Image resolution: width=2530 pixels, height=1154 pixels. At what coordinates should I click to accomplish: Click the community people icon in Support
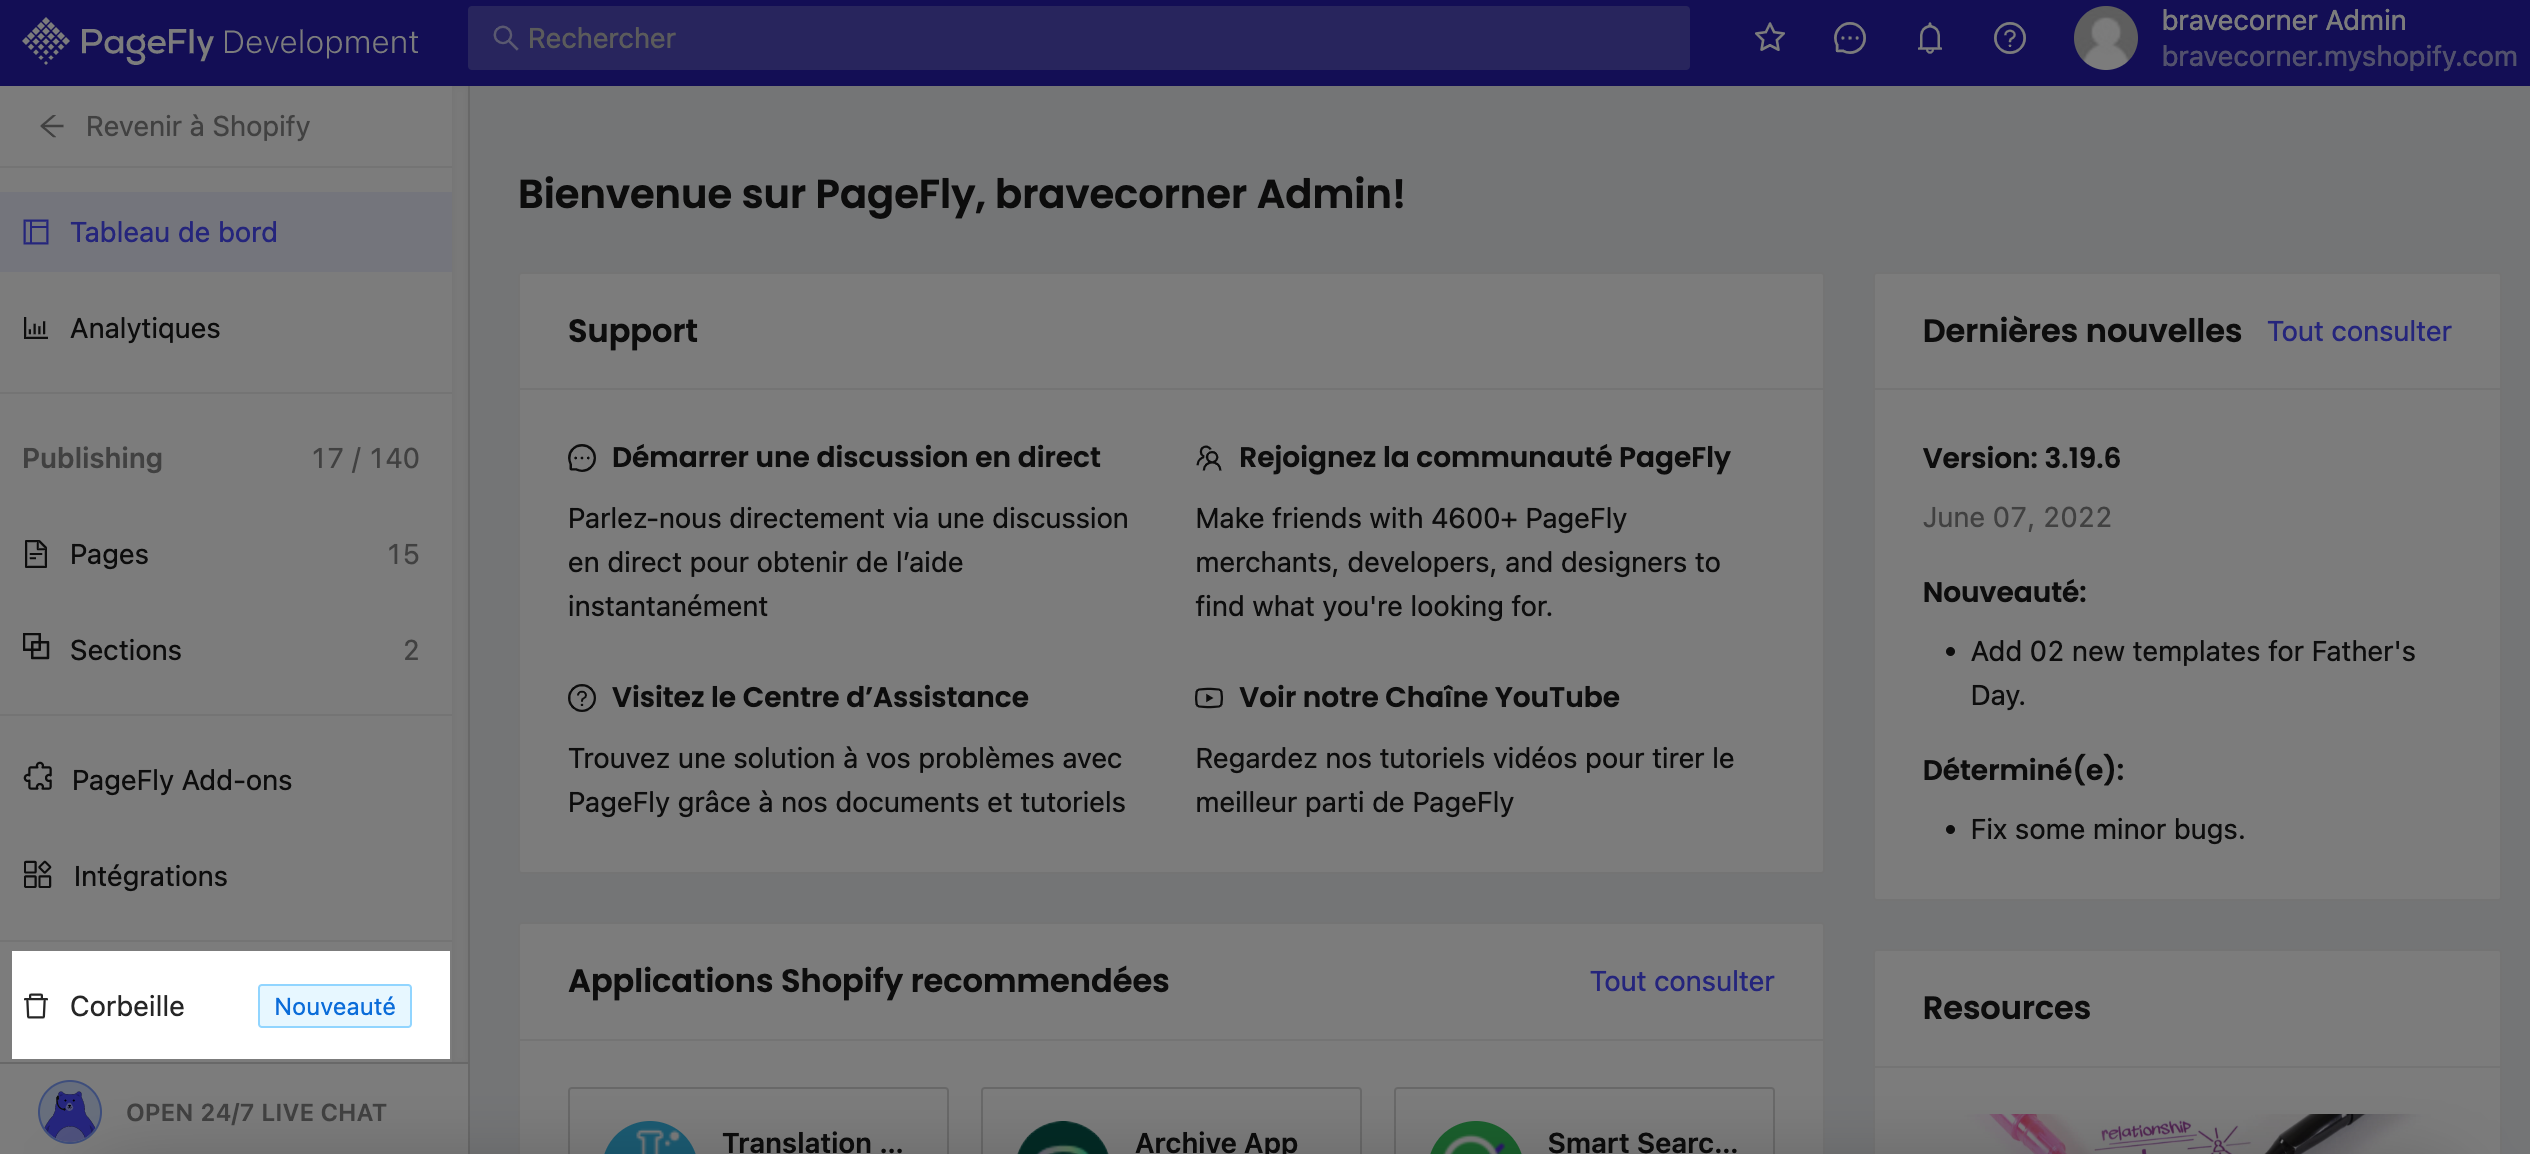click(x=1209, y=458)
